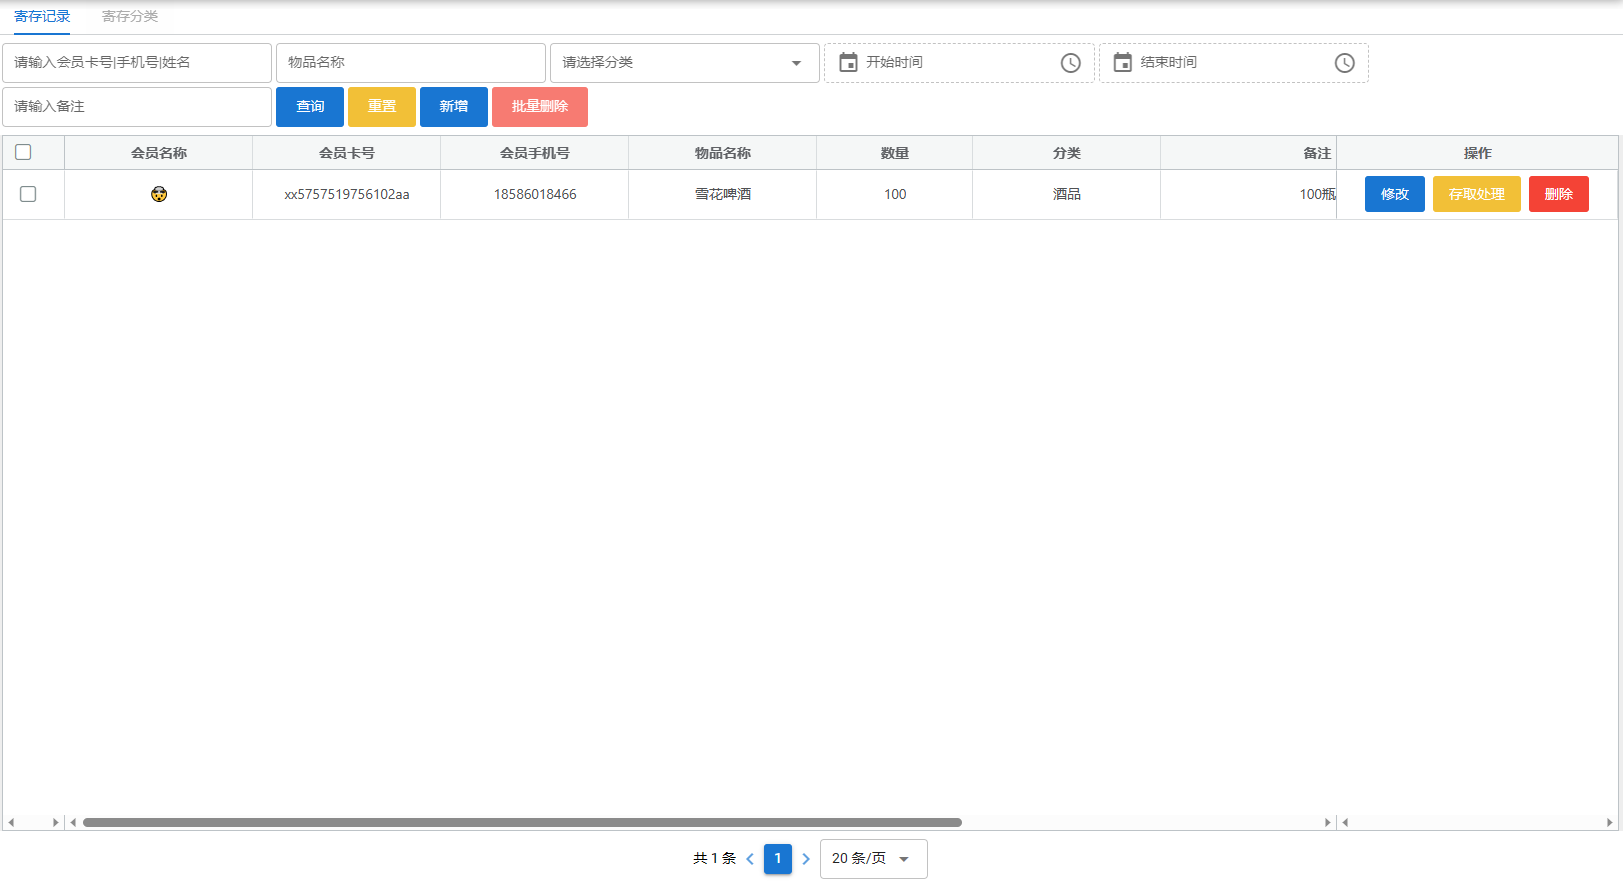Select phone number 18586018466 cell
1623x882 pixels.
point(535,194)
